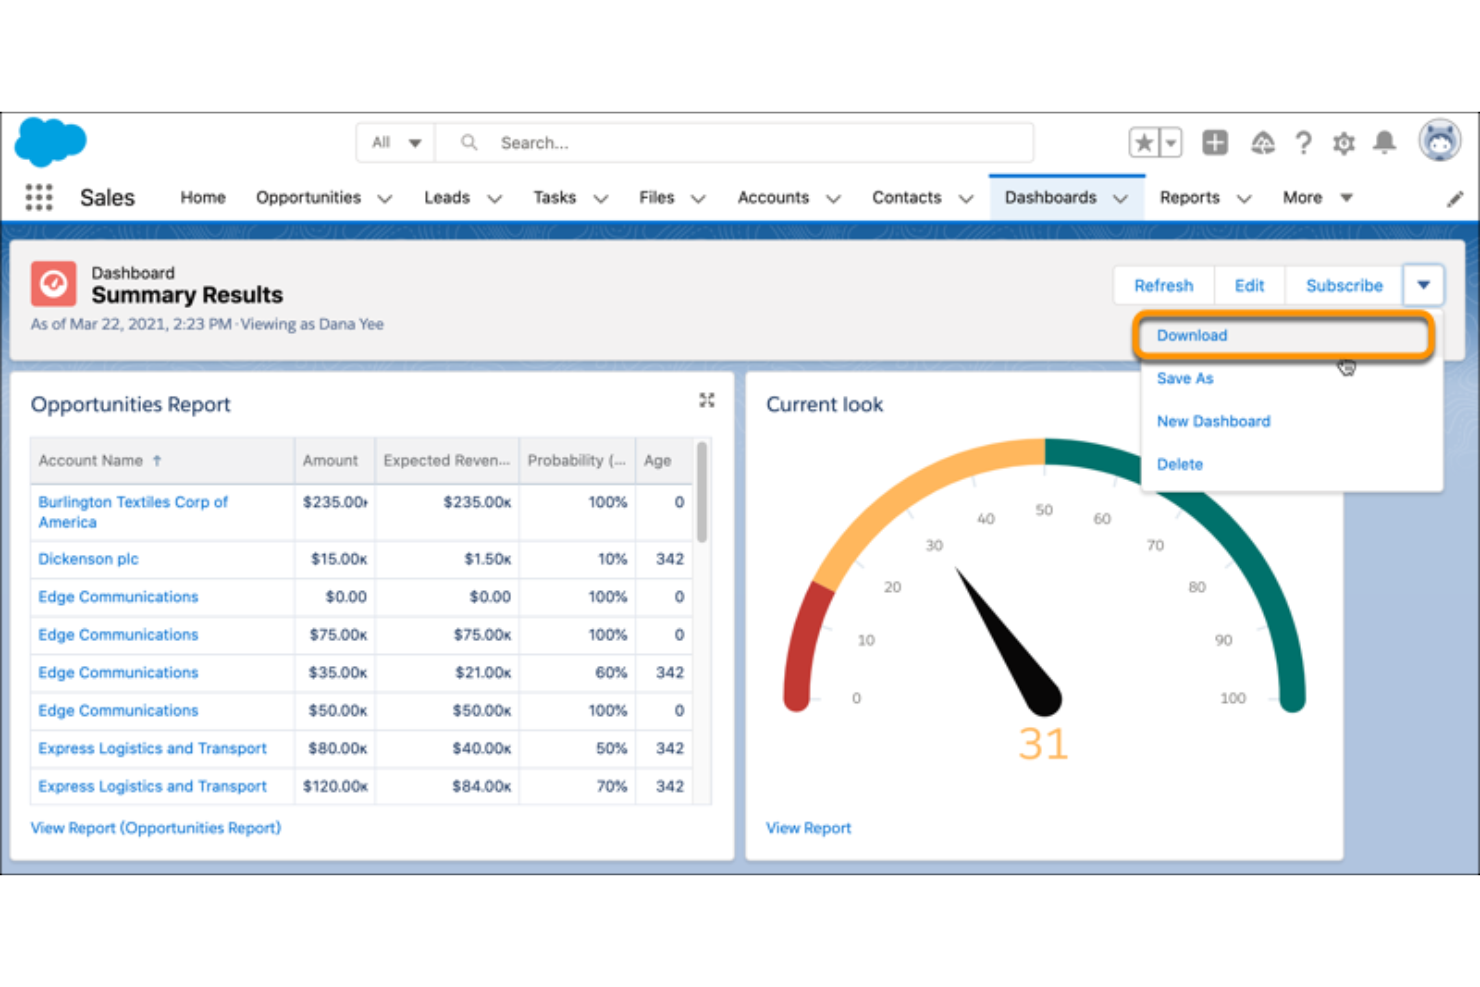Open the Leads tab
This screenshot has width=1480, height=987.
coord(447,197)
